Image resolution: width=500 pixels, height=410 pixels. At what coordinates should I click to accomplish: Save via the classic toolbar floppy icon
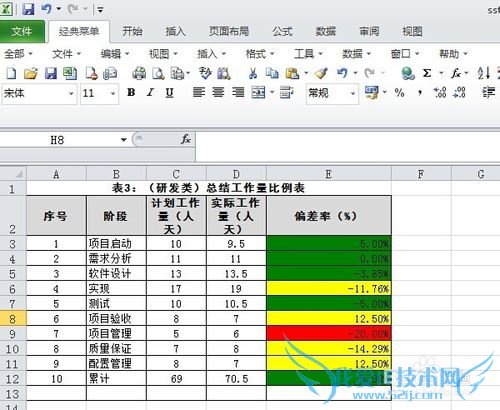pos(51,73)
